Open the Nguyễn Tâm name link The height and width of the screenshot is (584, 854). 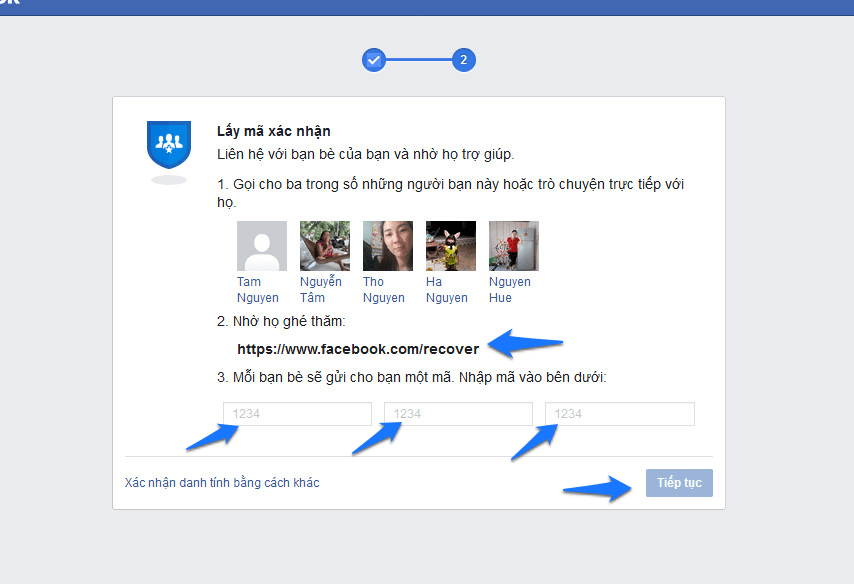pos(321,290)
